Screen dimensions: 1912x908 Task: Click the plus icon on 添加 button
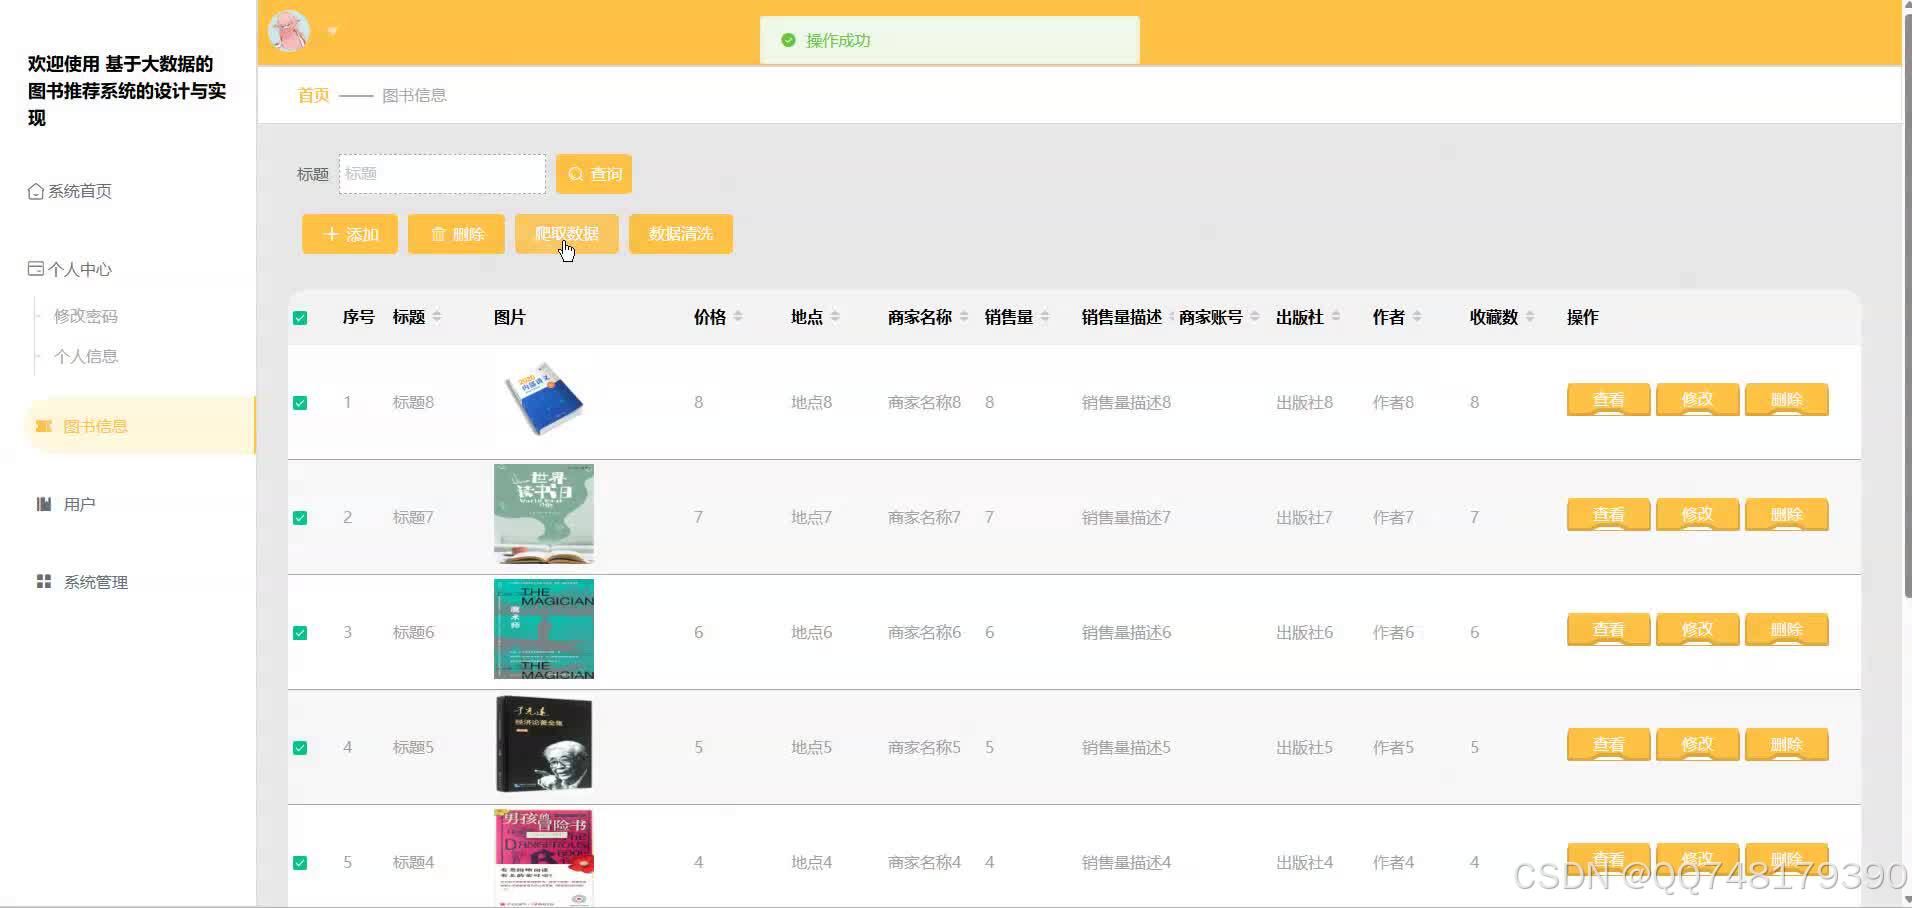(x=331, y=234)
